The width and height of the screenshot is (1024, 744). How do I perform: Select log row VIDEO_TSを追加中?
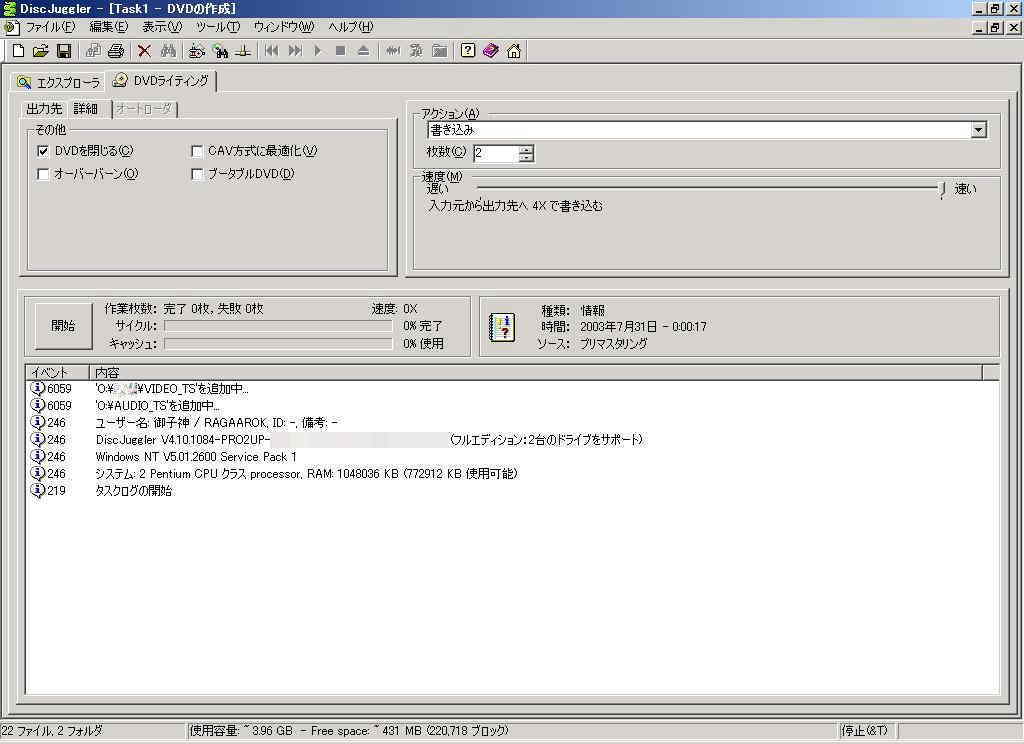[x=512, y=389]
